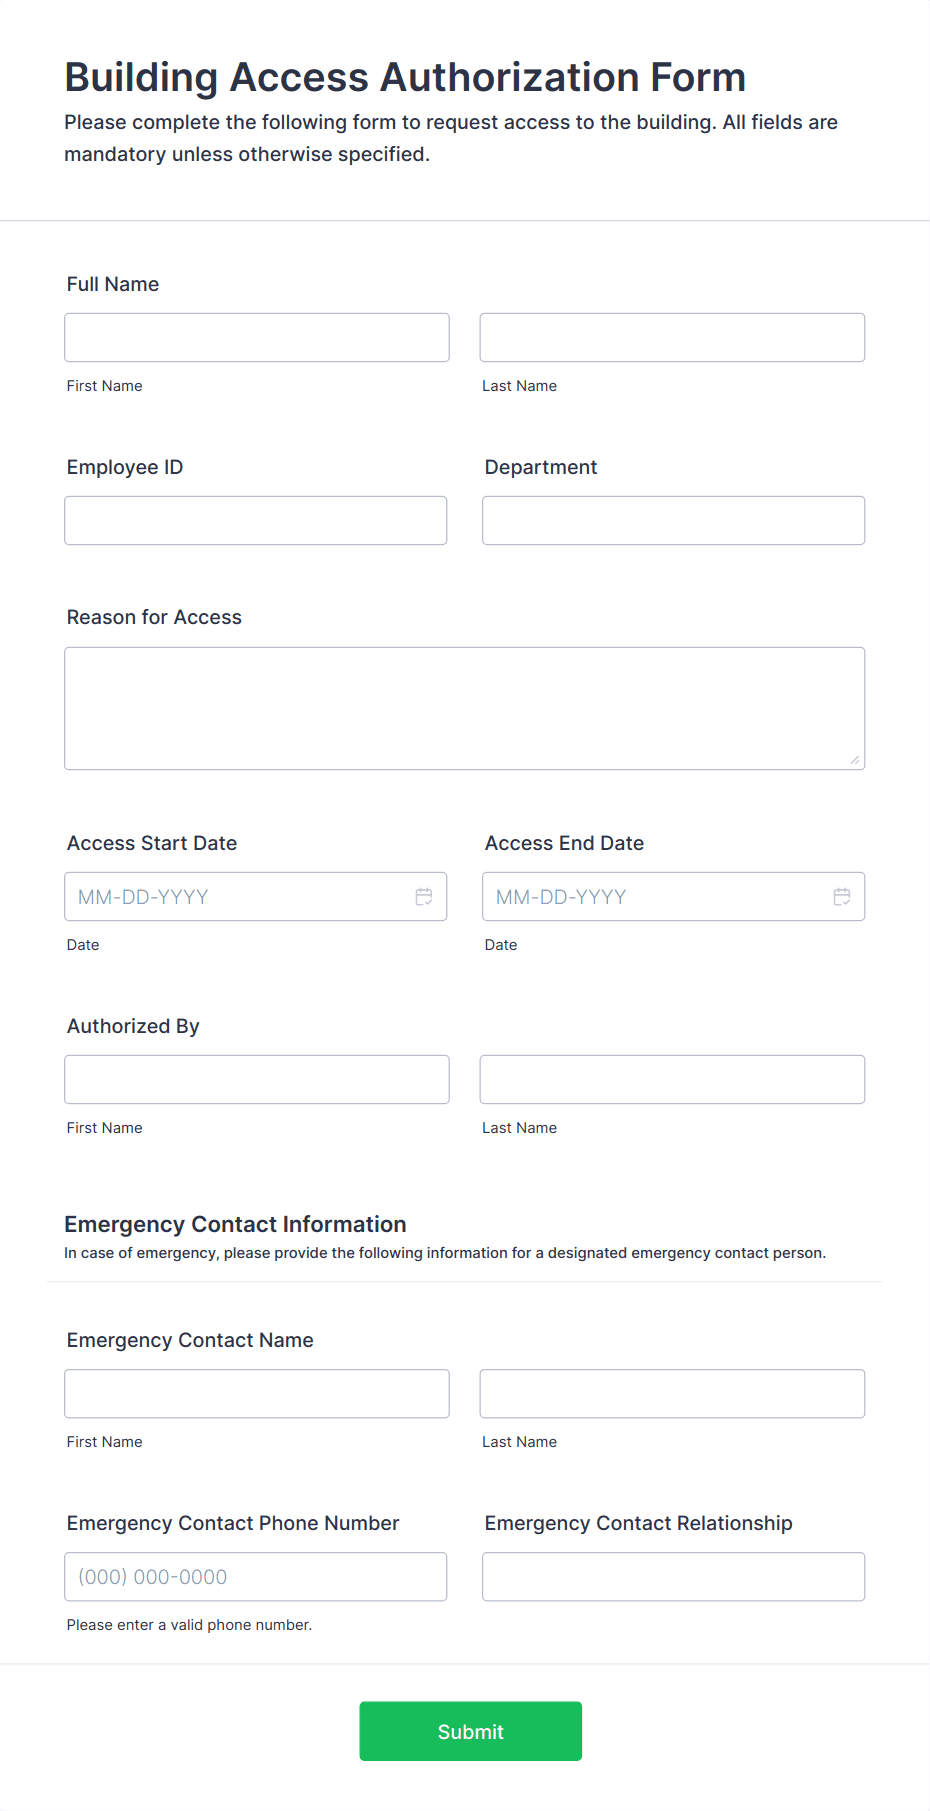The image size is (930, 1811).
Task: Click the Access End Date input showing MM-DD-YYYY
Action: pos(650,897)
